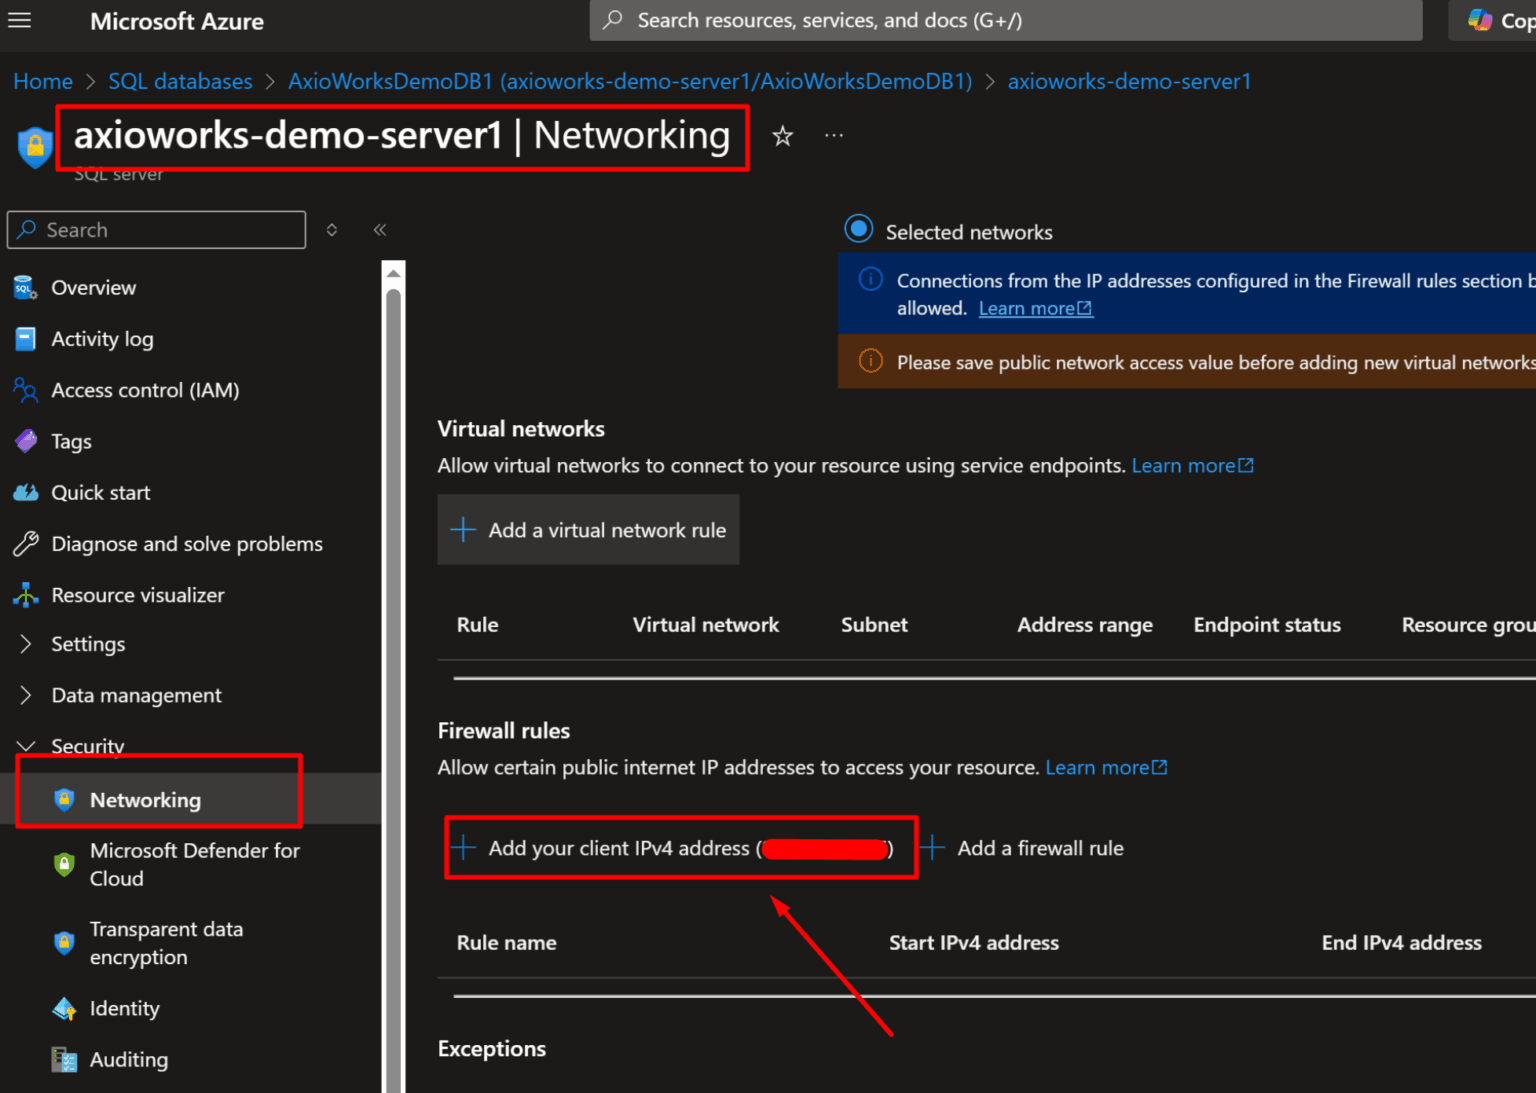
Task: Expand the Settings section
Action: click(x=27, y=644)
